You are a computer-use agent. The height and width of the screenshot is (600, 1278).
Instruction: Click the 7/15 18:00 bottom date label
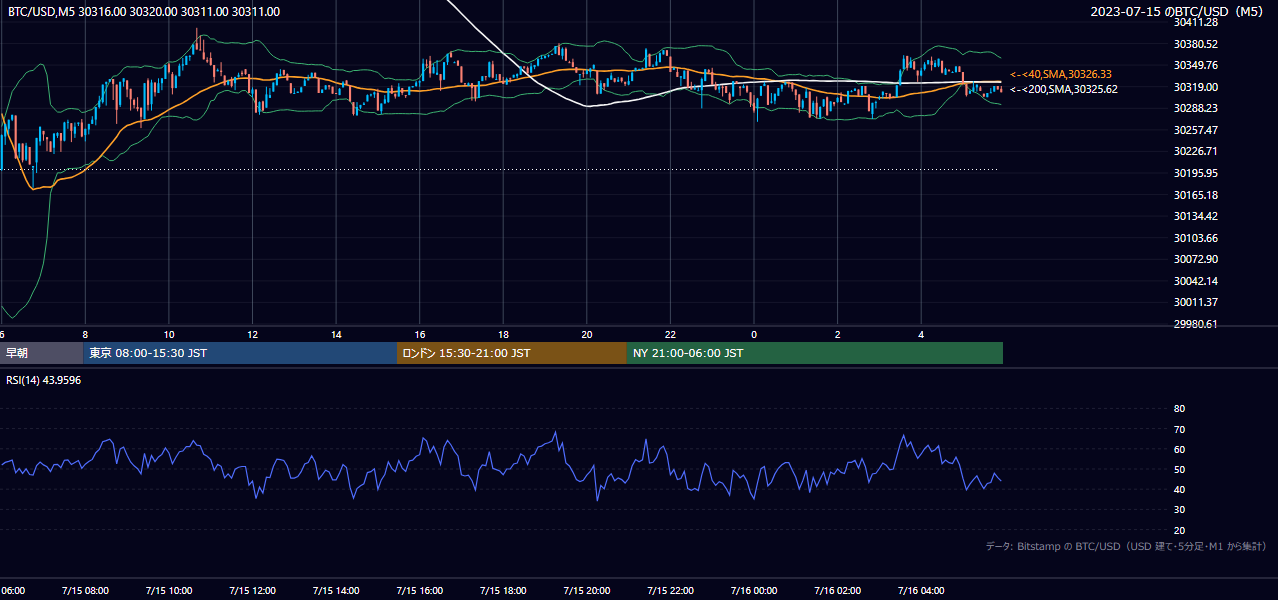[503, 590]
